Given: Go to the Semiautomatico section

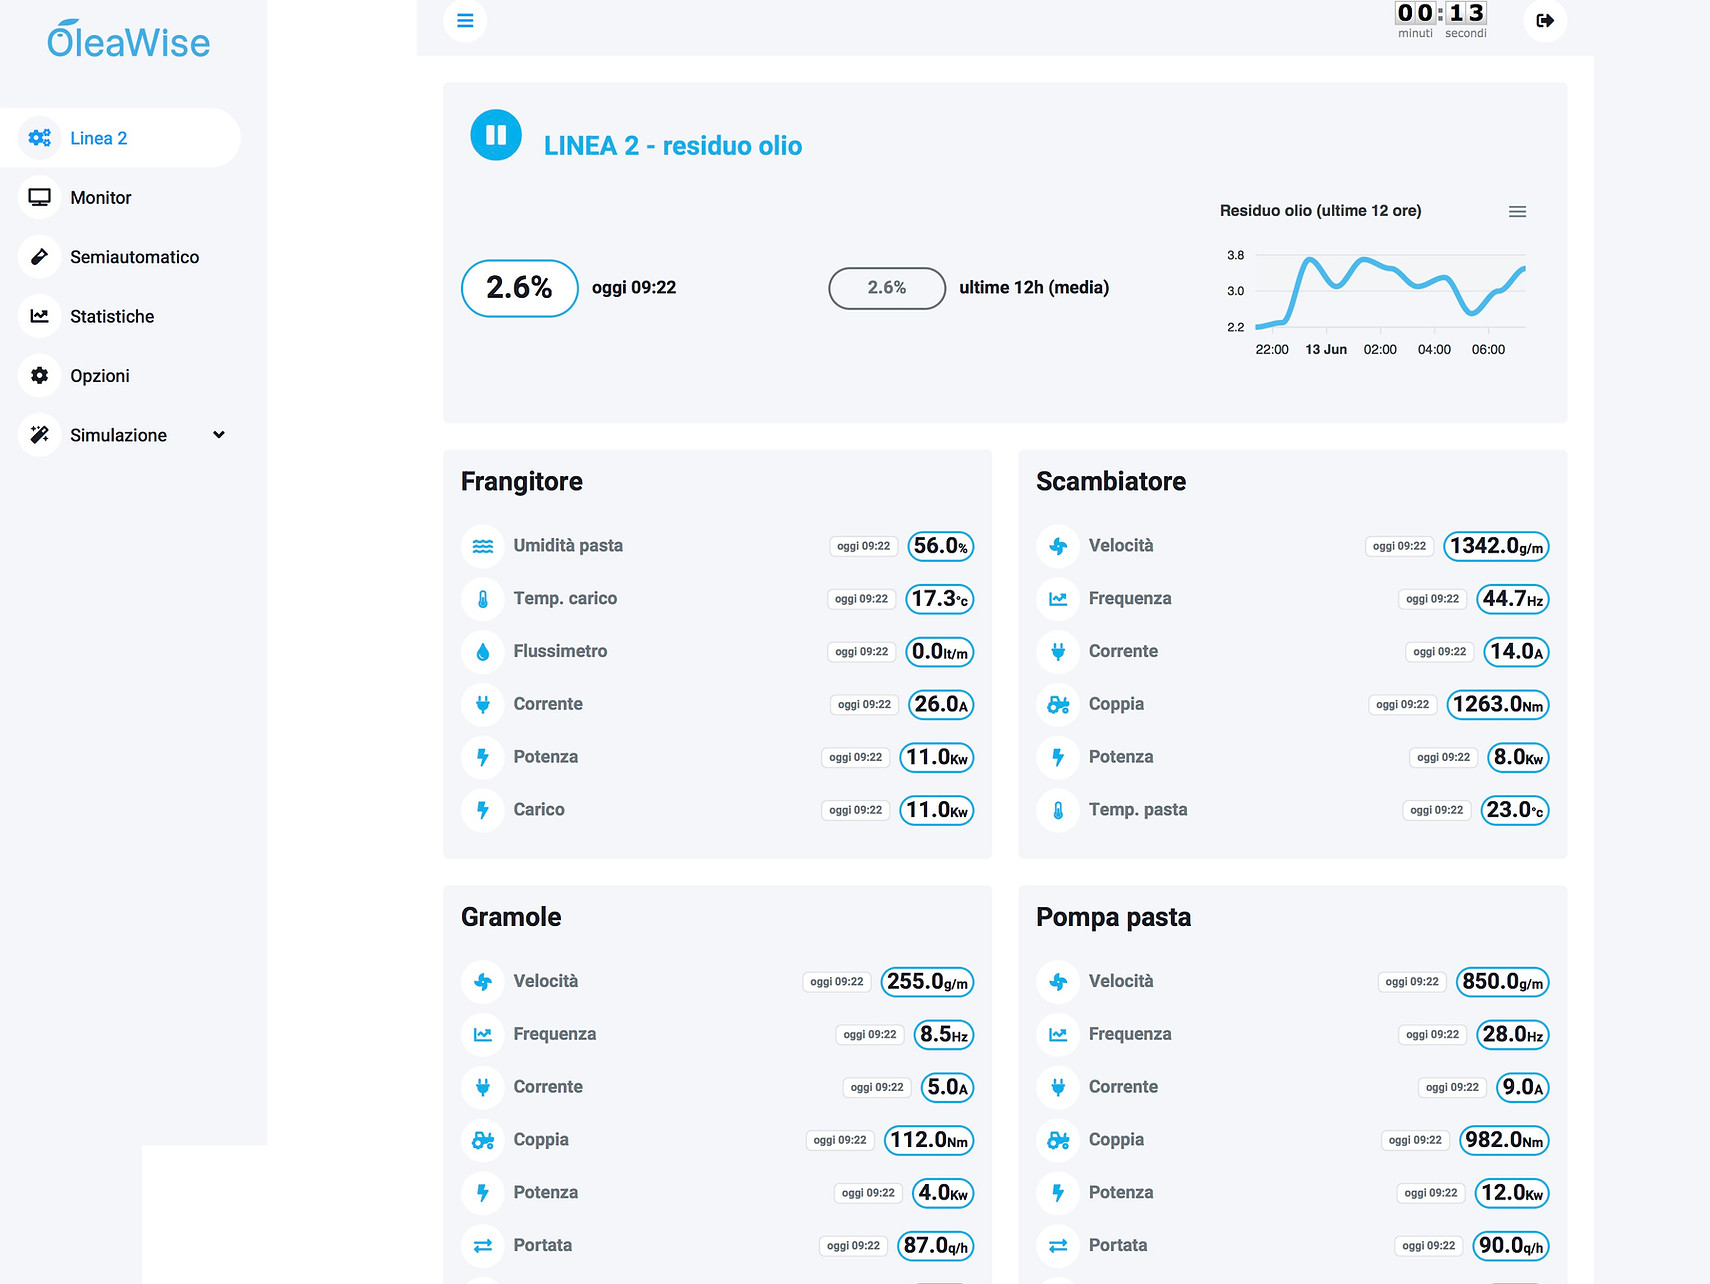Looking at the screenshot, I should 134,257.
